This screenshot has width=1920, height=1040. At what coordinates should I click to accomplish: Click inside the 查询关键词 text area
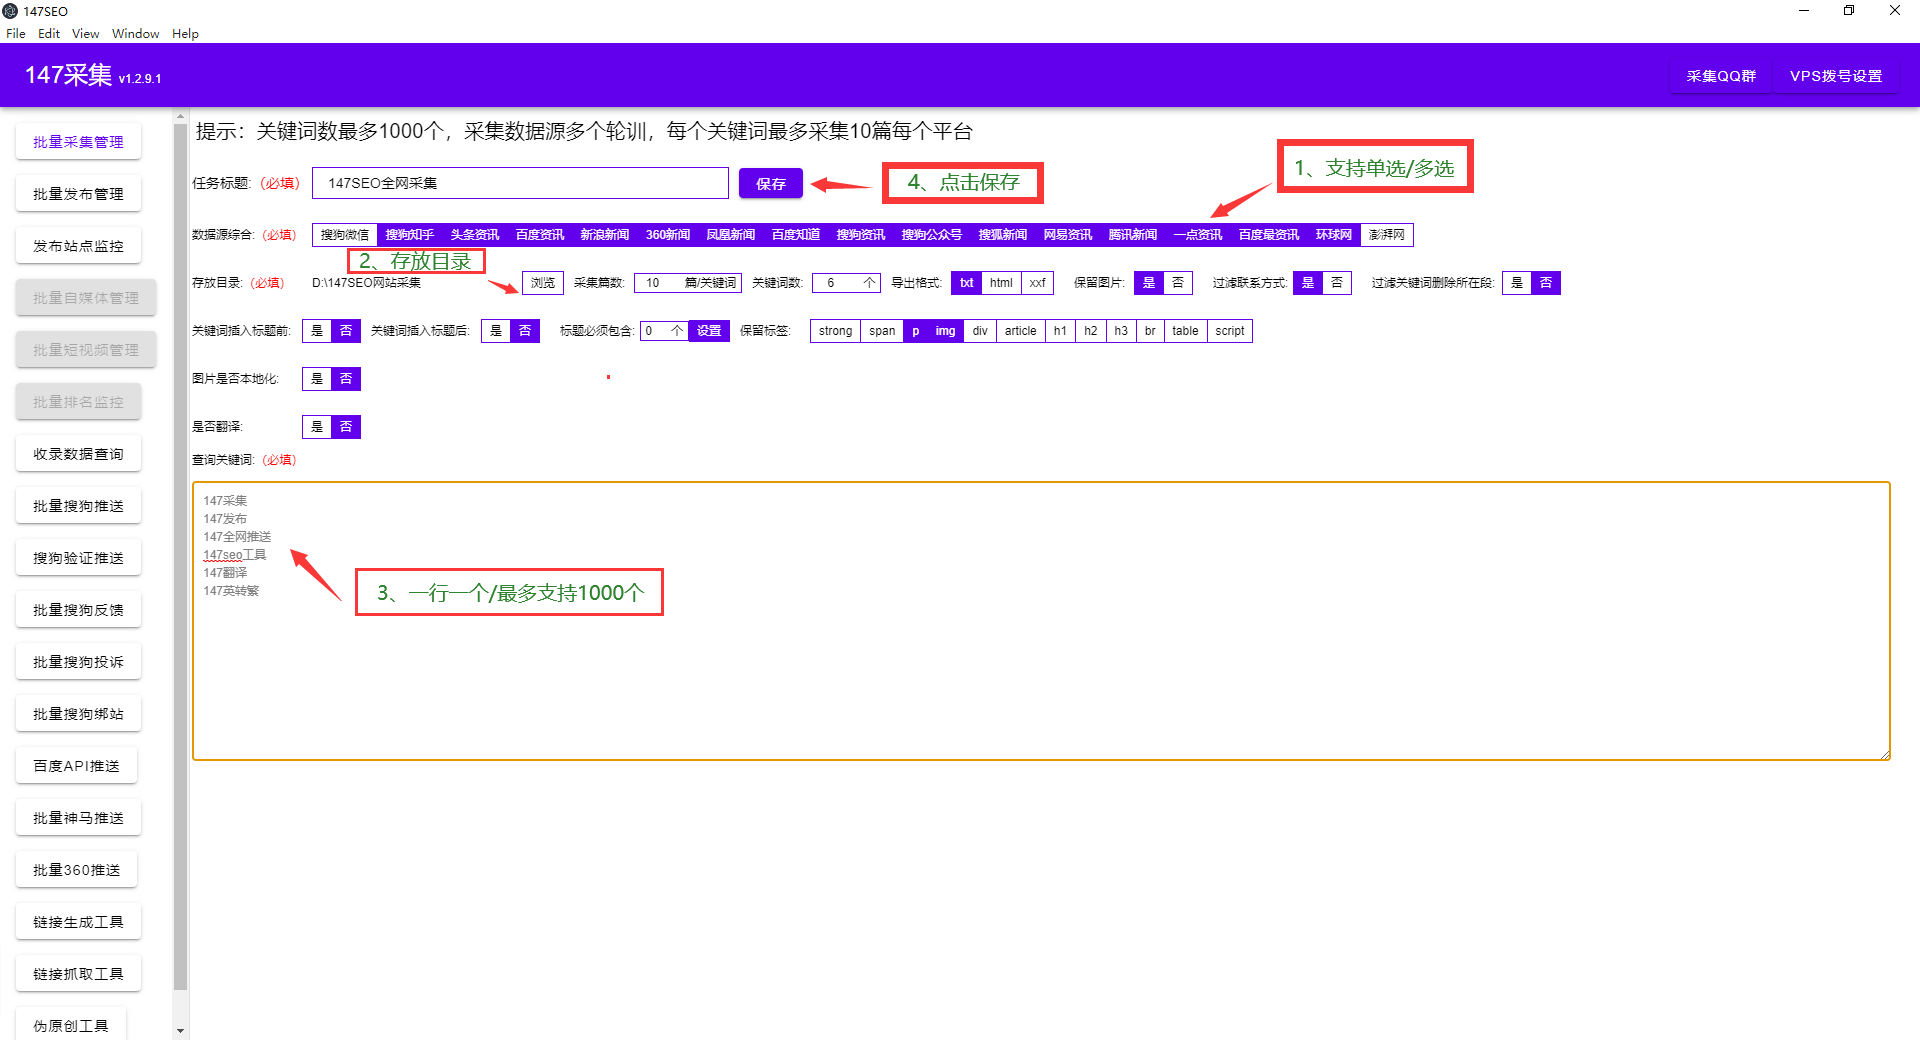pos(1041,621)
